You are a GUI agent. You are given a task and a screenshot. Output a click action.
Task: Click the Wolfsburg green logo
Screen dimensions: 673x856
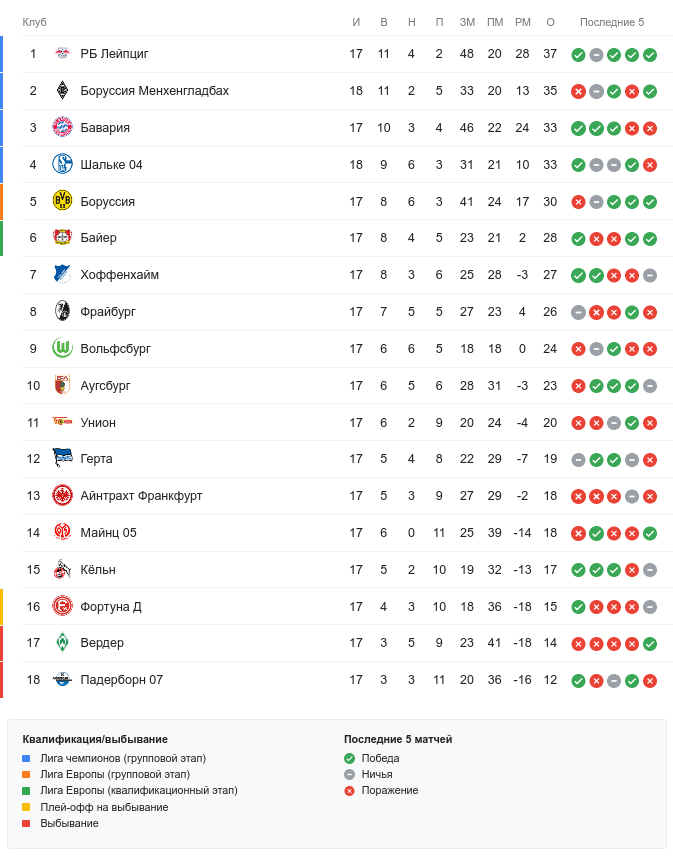pyautogui.click(x=63, y=348)
